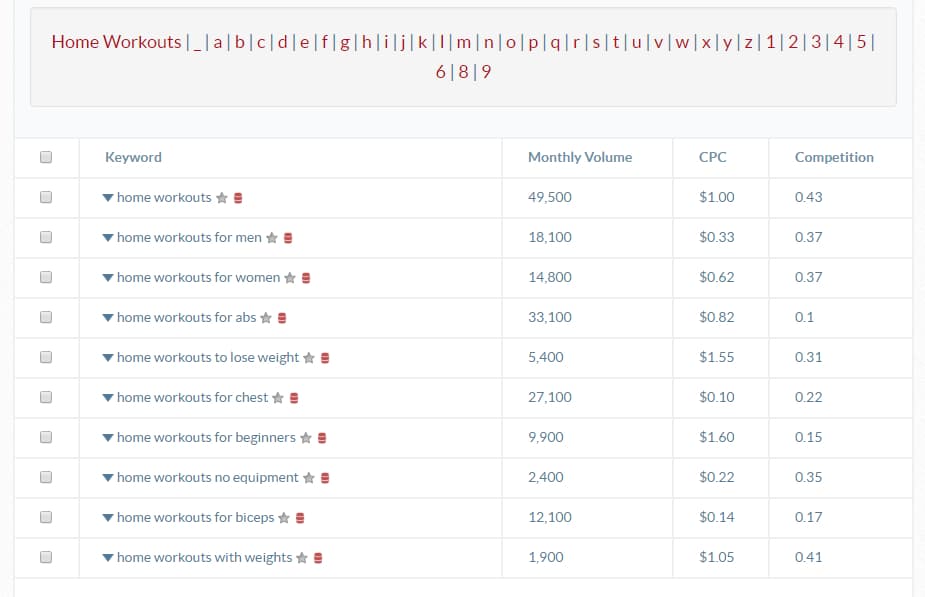Star the 'home workouts for beginners' keyword

pos(306,438)
